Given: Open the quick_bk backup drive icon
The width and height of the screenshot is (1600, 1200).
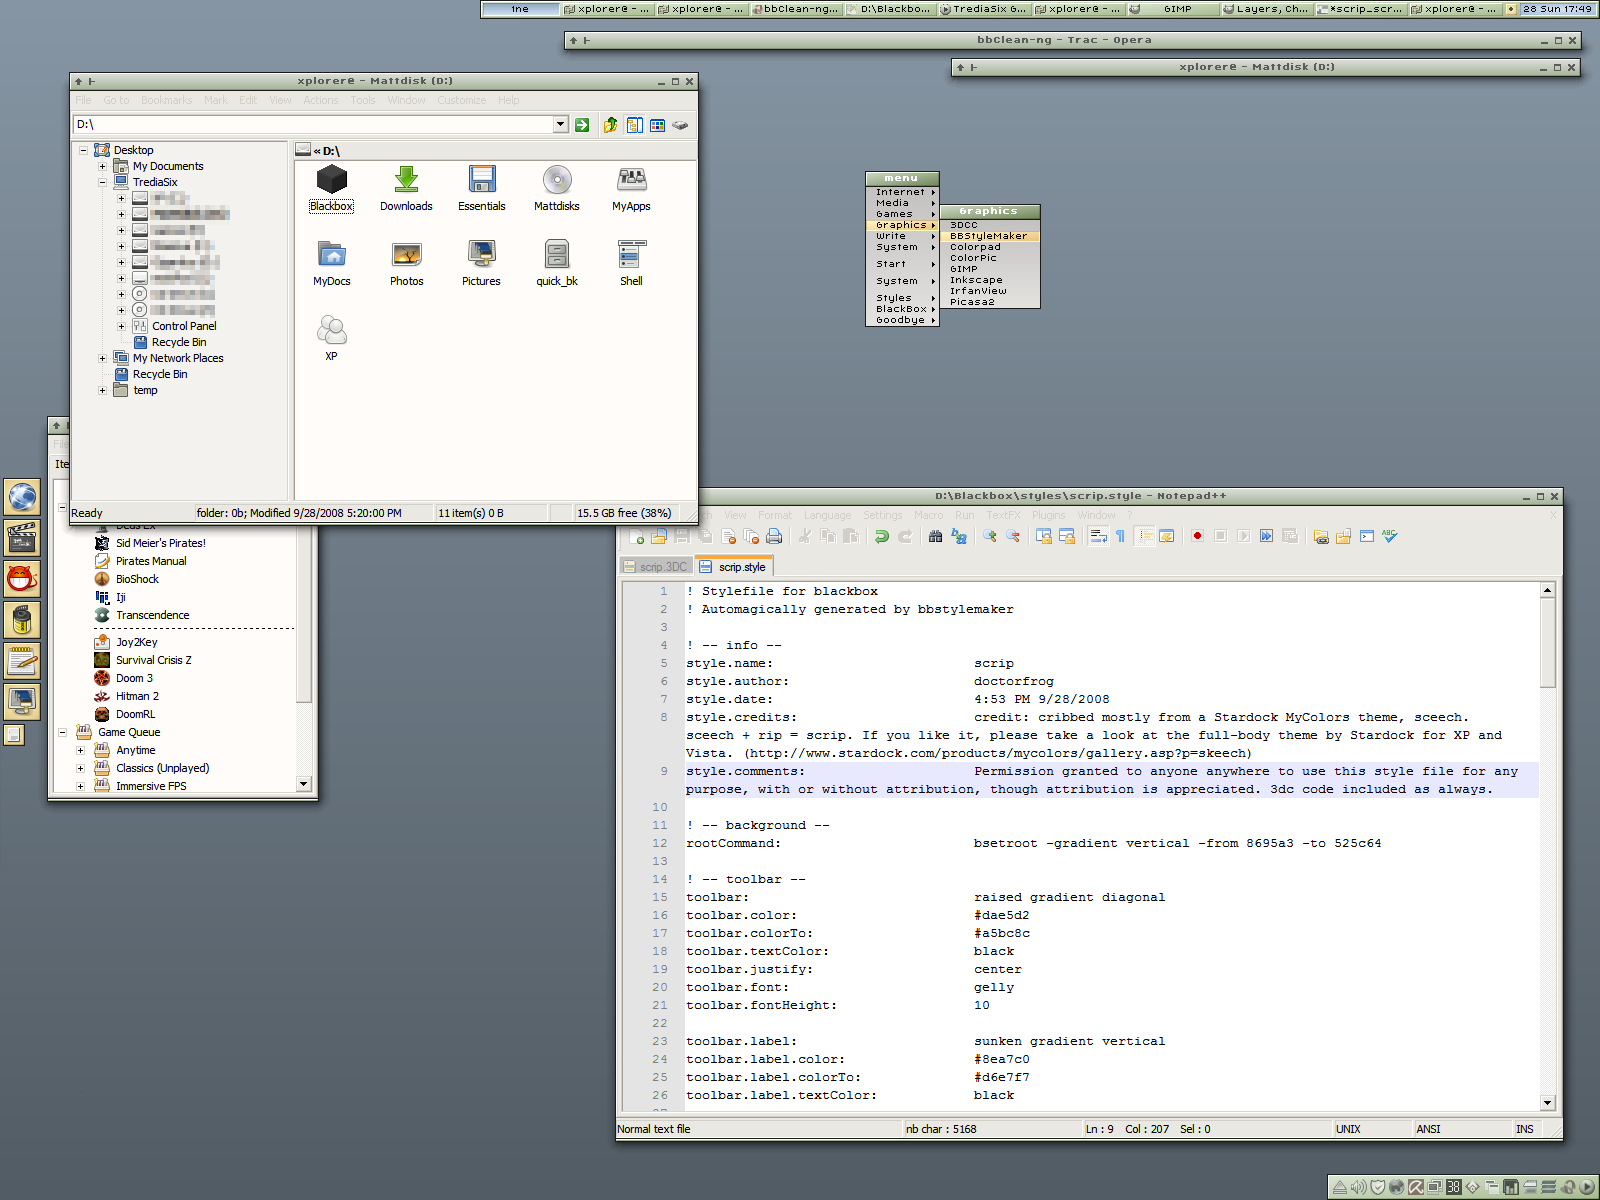Looking at the screenshot, I should 557,263.
